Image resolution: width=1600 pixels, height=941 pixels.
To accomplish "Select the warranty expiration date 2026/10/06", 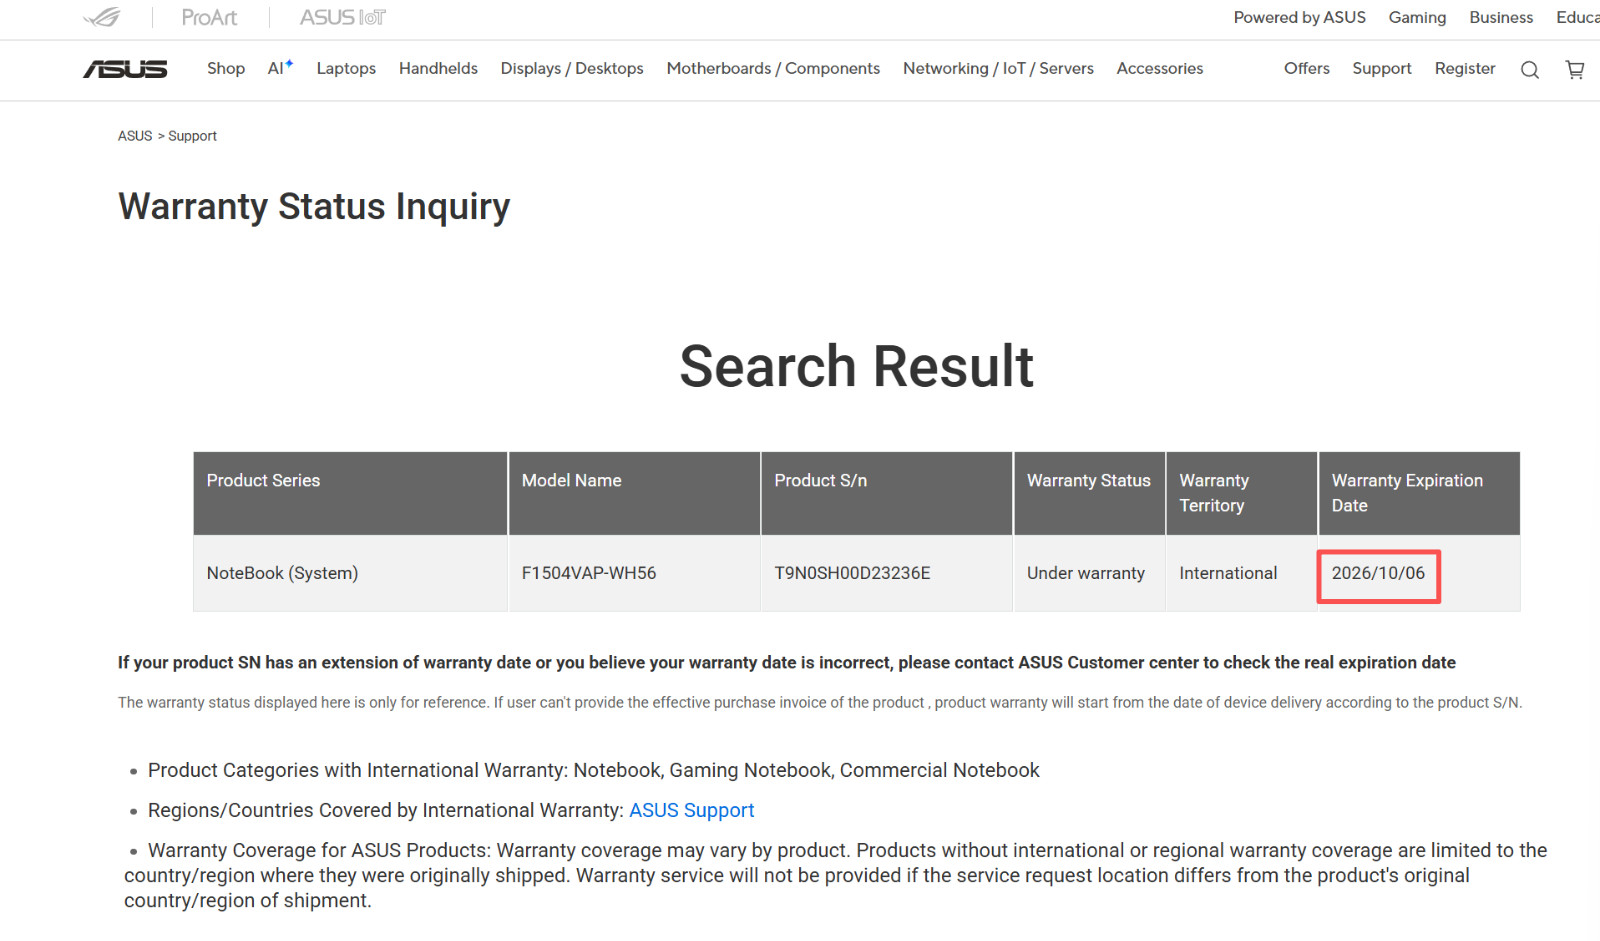I will [1378, 573].
